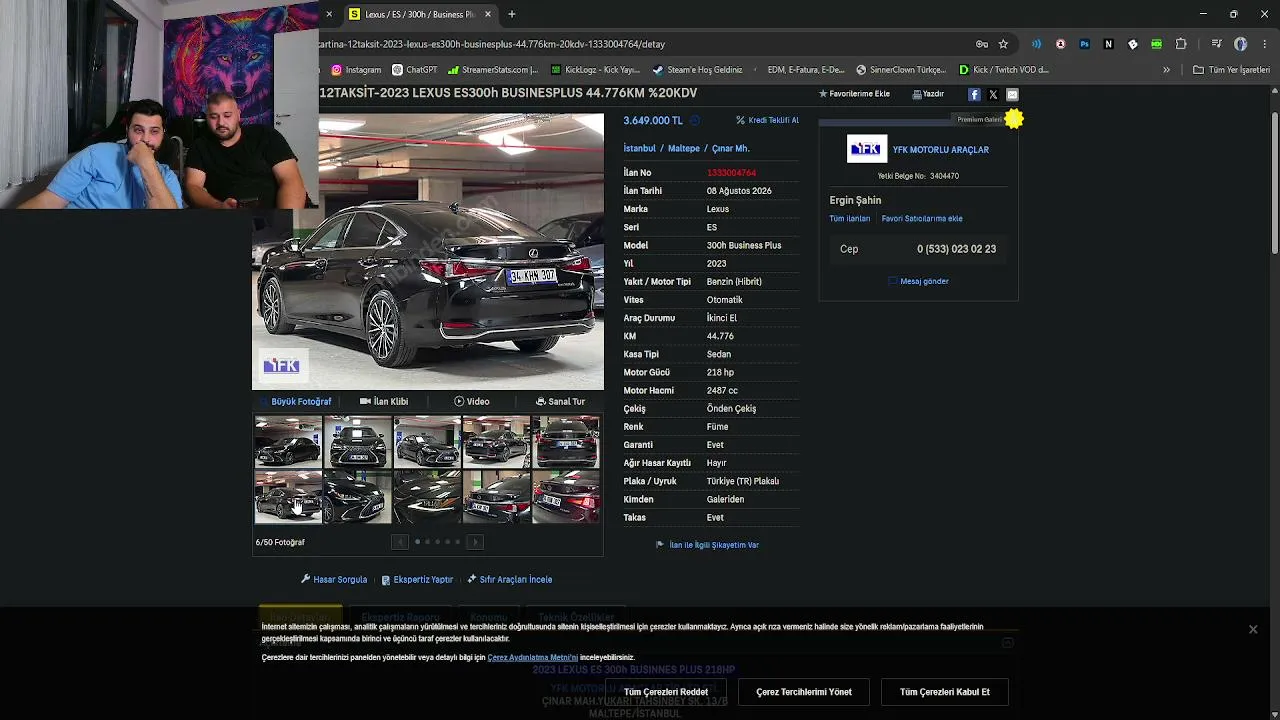View the seller's Tüm ilanları
This screenshot has height=720, width=1280.
coord(850,219)
